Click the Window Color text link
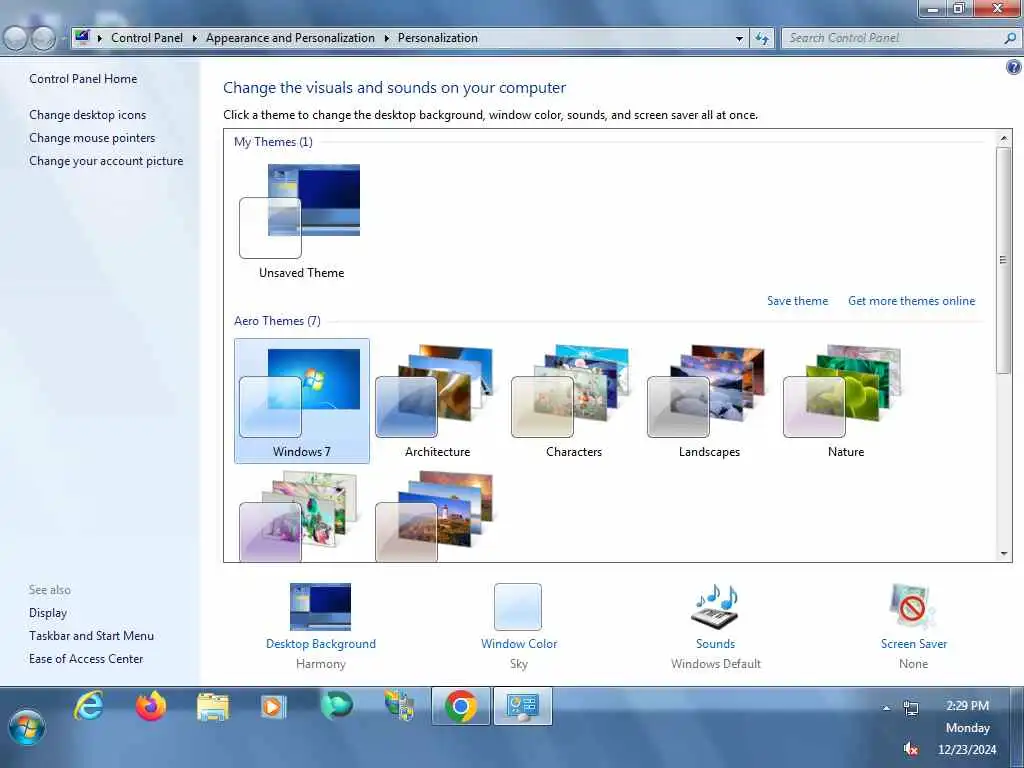1024x768 pixels. (x=519, y=644)
